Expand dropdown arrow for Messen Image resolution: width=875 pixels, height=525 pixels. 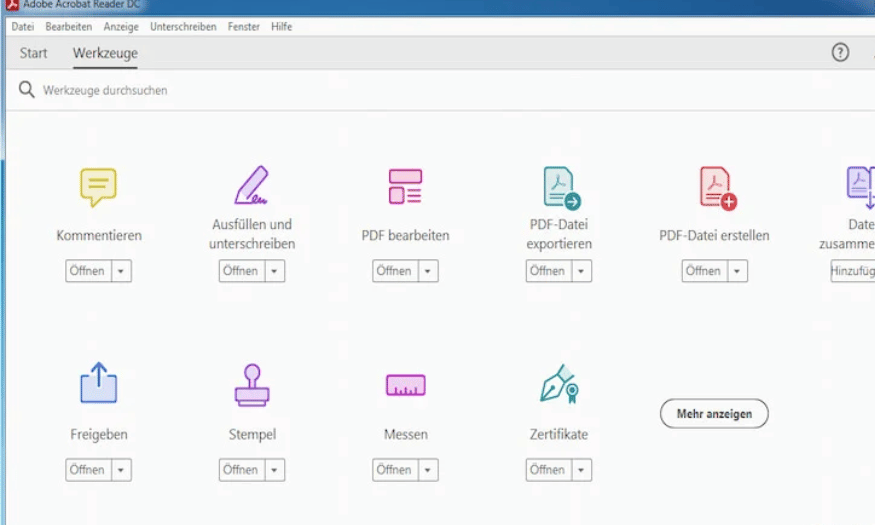[428, 470]
